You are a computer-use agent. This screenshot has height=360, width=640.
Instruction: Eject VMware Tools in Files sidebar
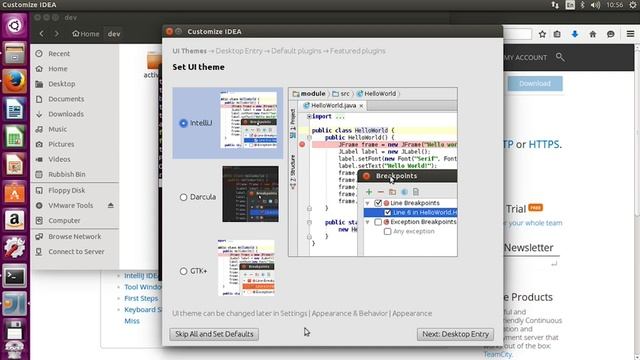pyautogui.click(x=111, y=205)
